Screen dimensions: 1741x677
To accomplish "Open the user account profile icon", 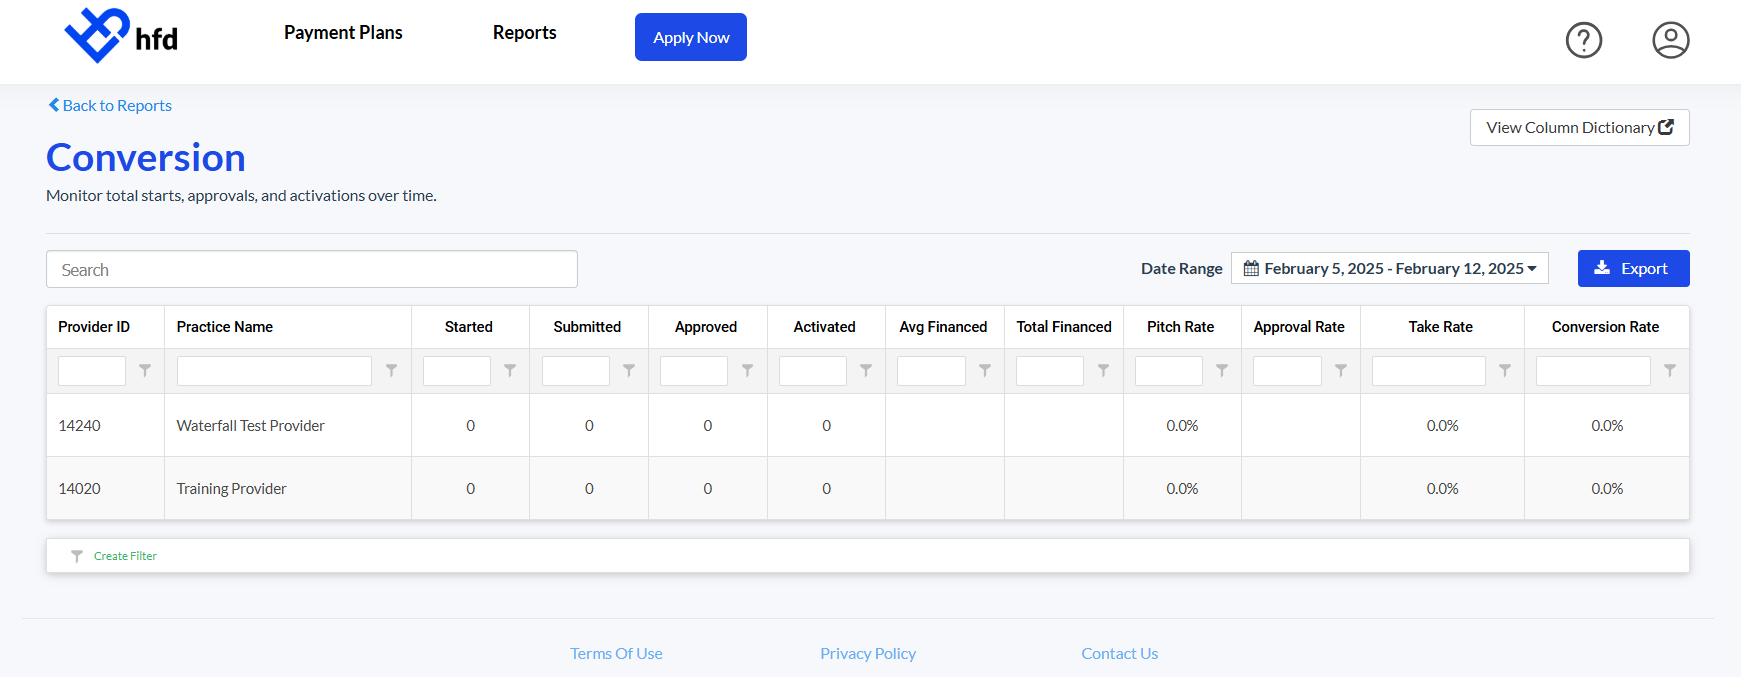I will (x=1671, y=40).
